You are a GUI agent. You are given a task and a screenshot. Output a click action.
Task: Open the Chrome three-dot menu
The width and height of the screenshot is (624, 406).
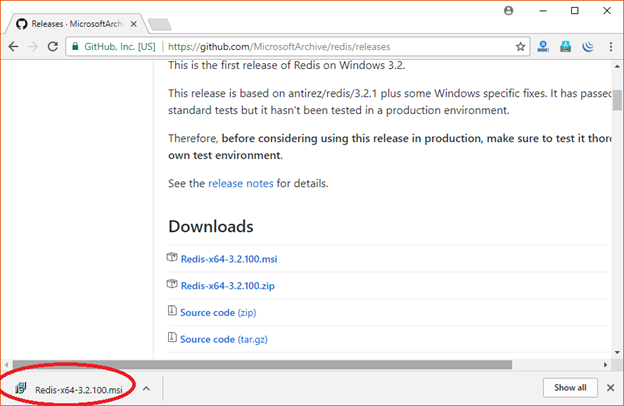pyautogui.click(x=610, y=46)
